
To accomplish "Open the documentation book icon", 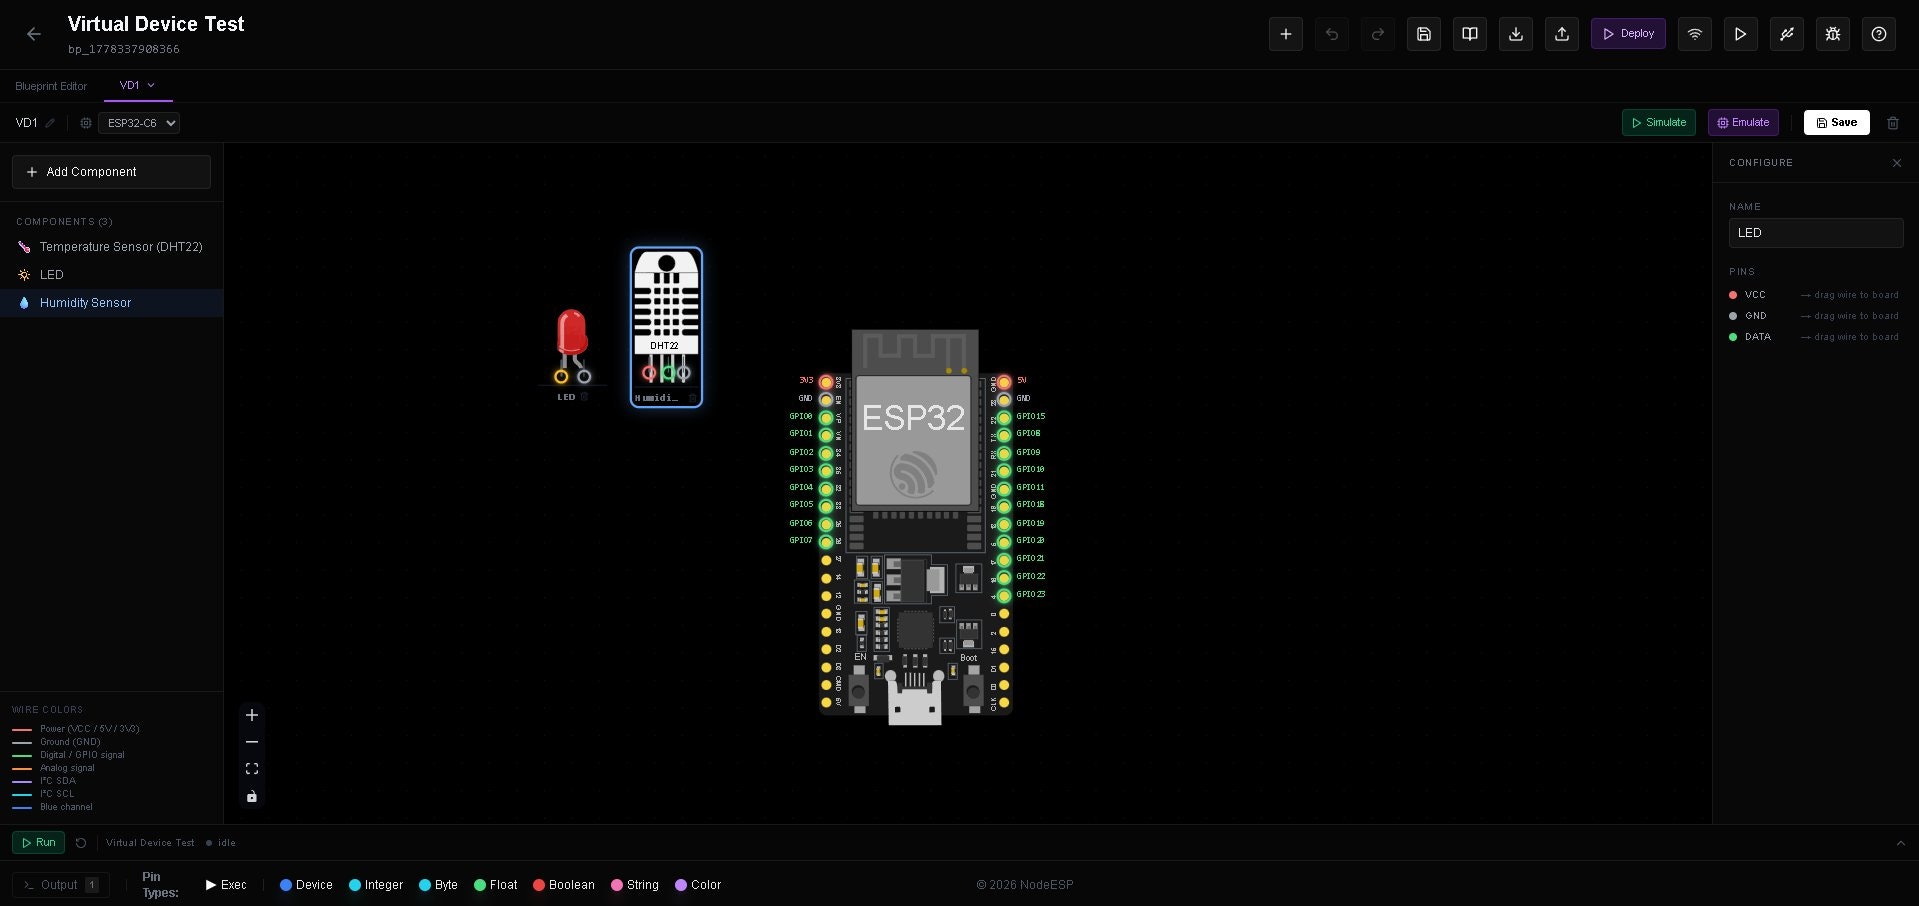I will [1470, 34].
